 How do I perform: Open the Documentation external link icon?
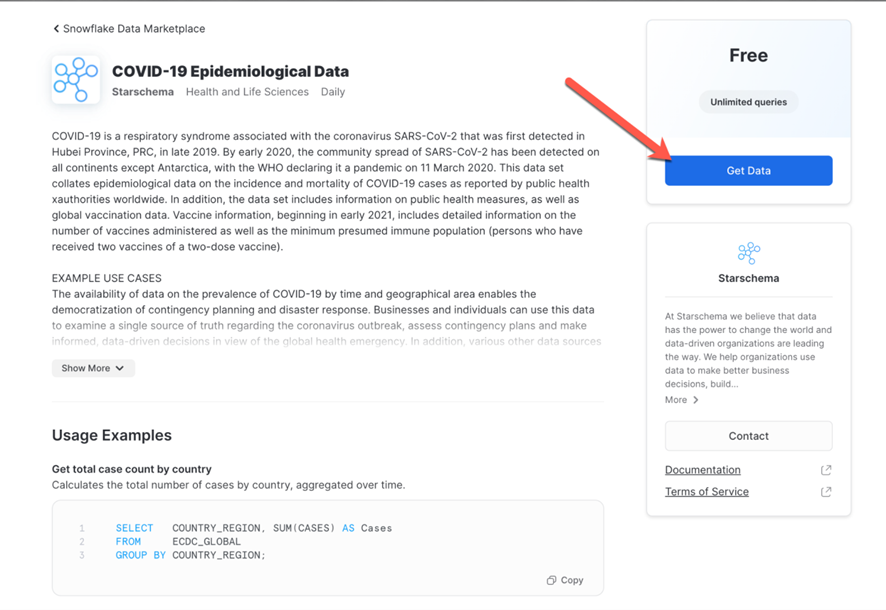[x=826, y=470]
